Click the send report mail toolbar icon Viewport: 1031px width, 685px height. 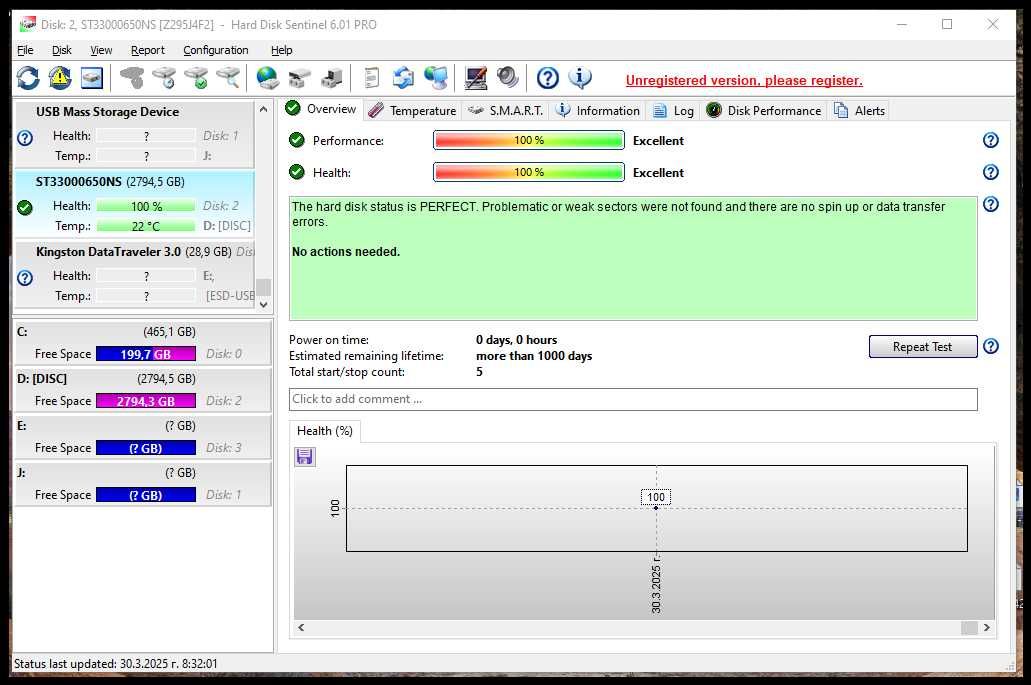[403, 78]
